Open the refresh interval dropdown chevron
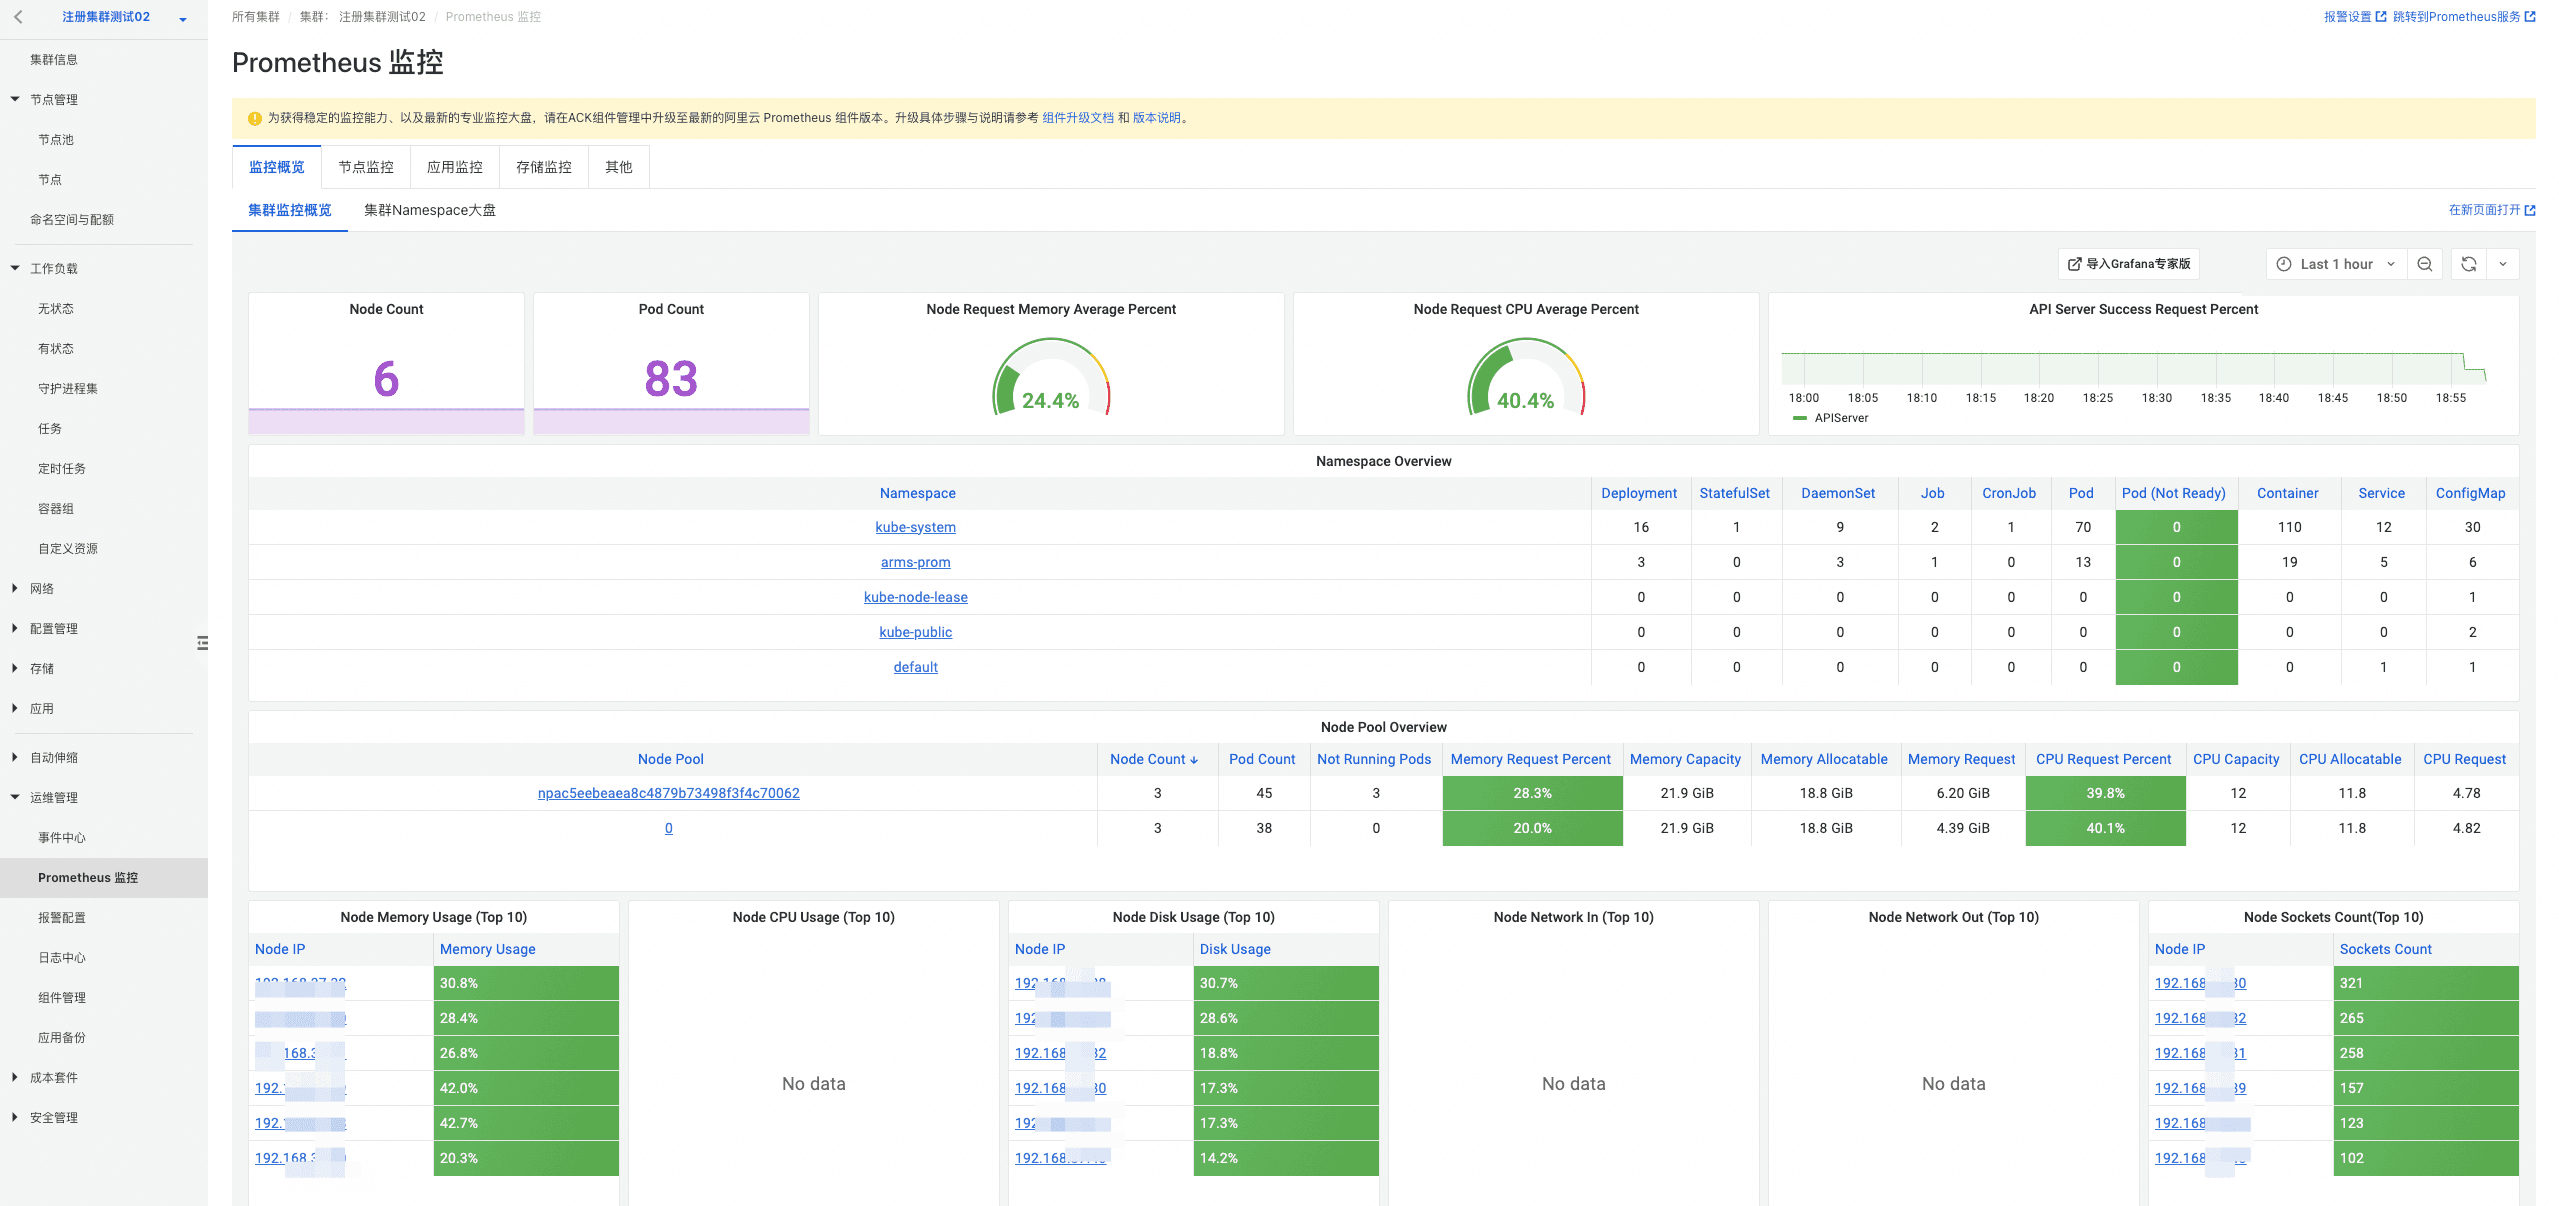Screen dimensions: 2559x1206 2502,264
